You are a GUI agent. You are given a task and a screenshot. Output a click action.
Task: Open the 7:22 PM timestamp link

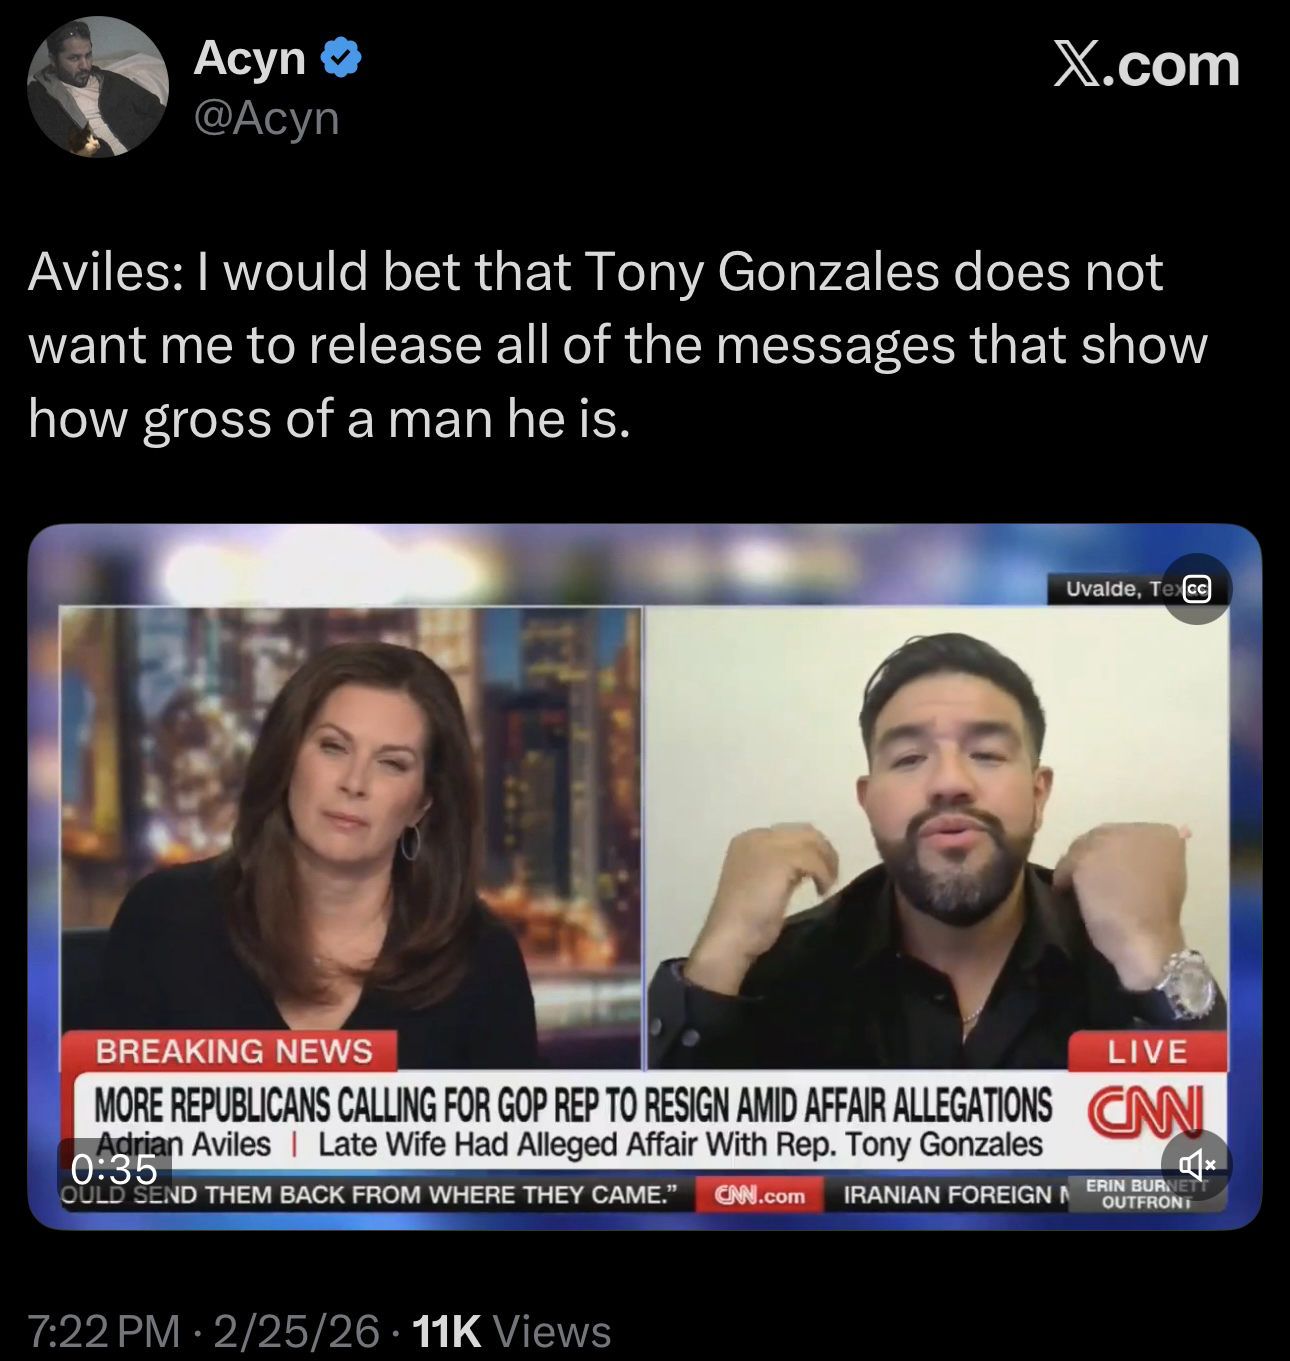coord(104,1331)
